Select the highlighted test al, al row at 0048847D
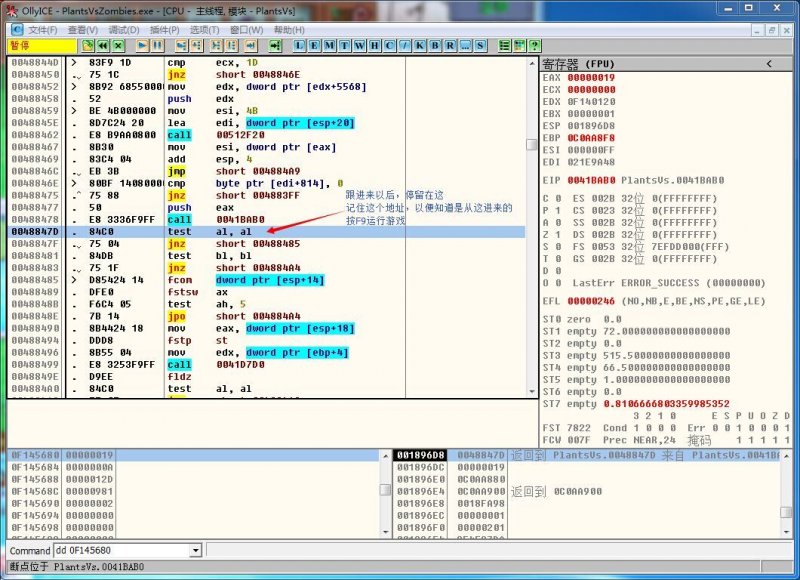Screen dimensions: 800x580 [266, 232]
